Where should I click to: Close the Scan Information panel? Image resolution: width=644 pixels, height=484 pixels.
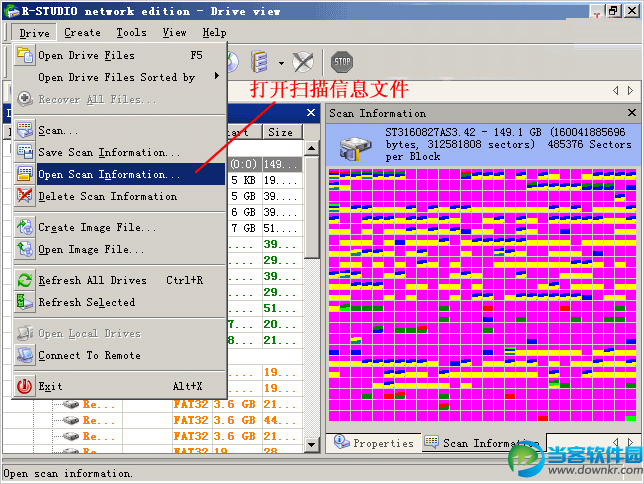pos(632,112)
